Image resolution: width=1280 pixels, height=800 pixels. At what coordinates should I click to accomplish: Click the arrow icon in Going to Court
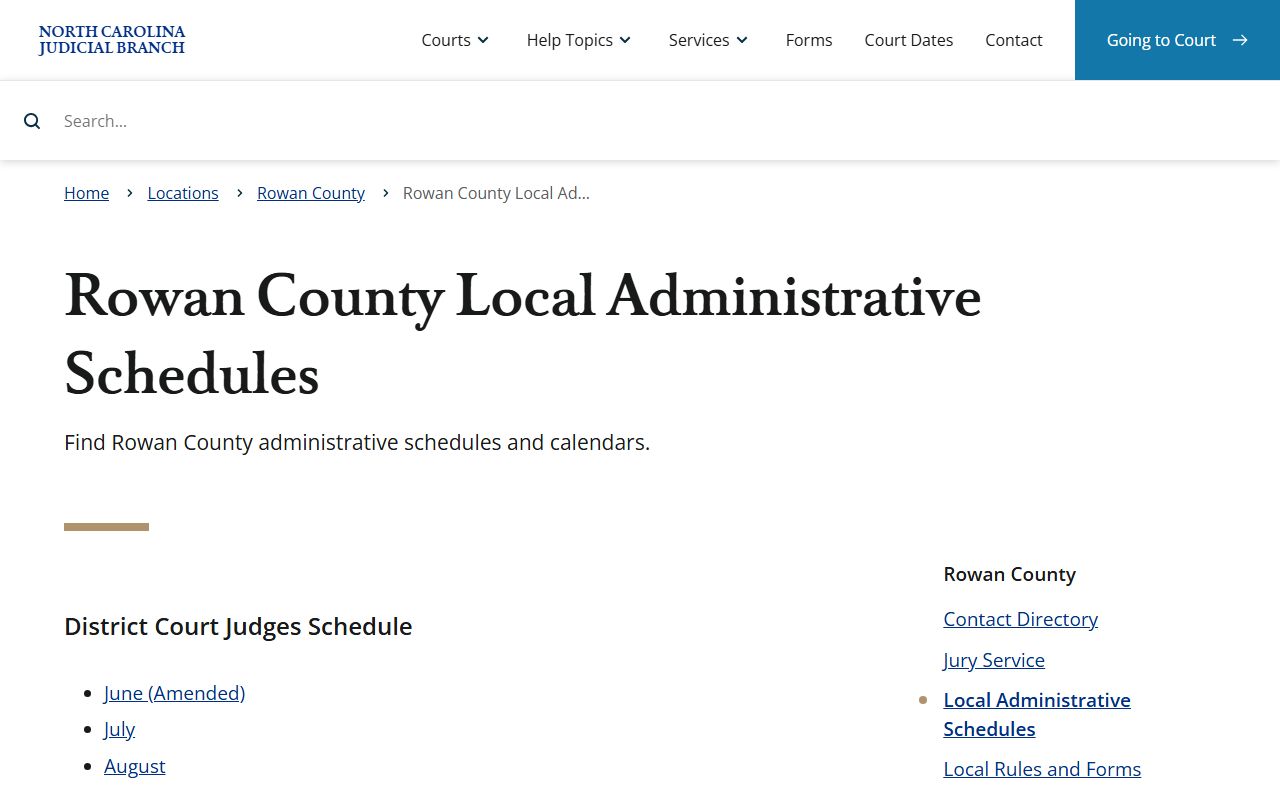click(x=1240, y=40)
